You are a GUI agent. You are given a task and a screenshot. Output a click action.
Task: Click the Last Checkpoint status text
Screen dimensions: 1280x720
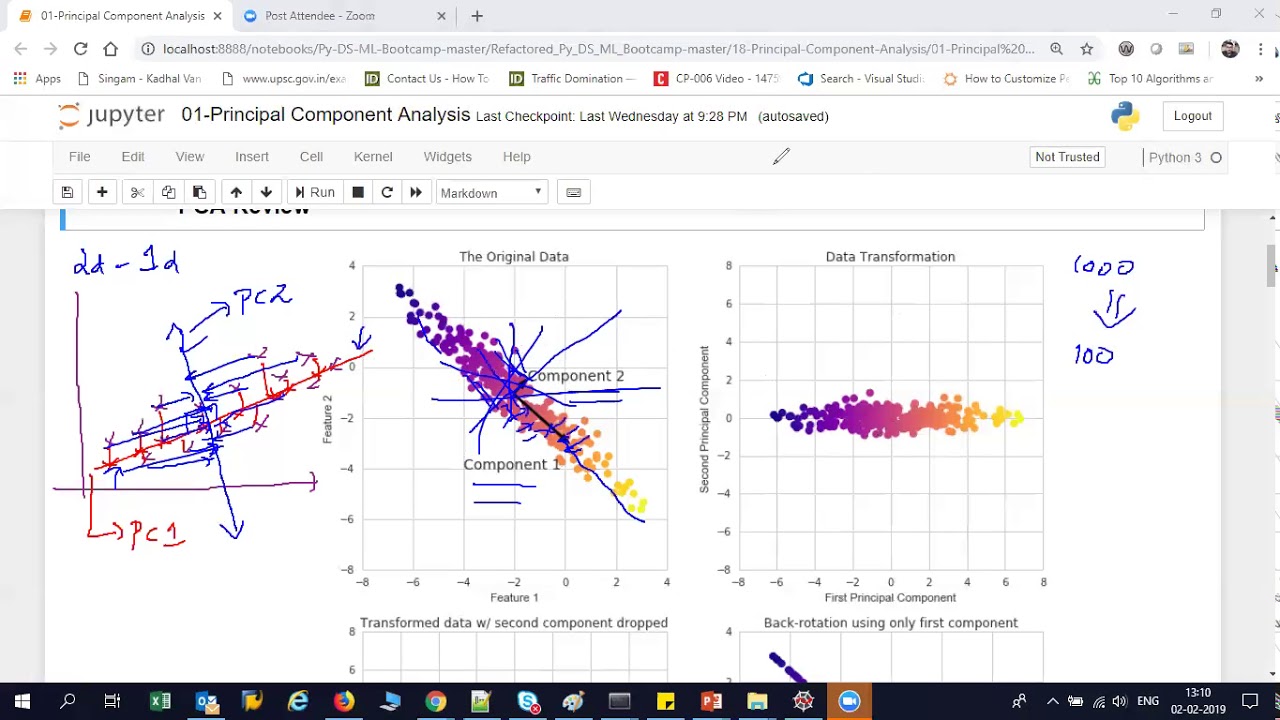(x=611, y=116)
